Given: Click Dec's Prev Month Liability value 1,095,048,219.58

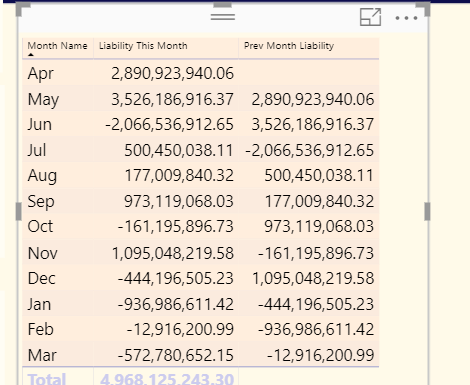Looking at the screenshot, I should tap(313, 279).
